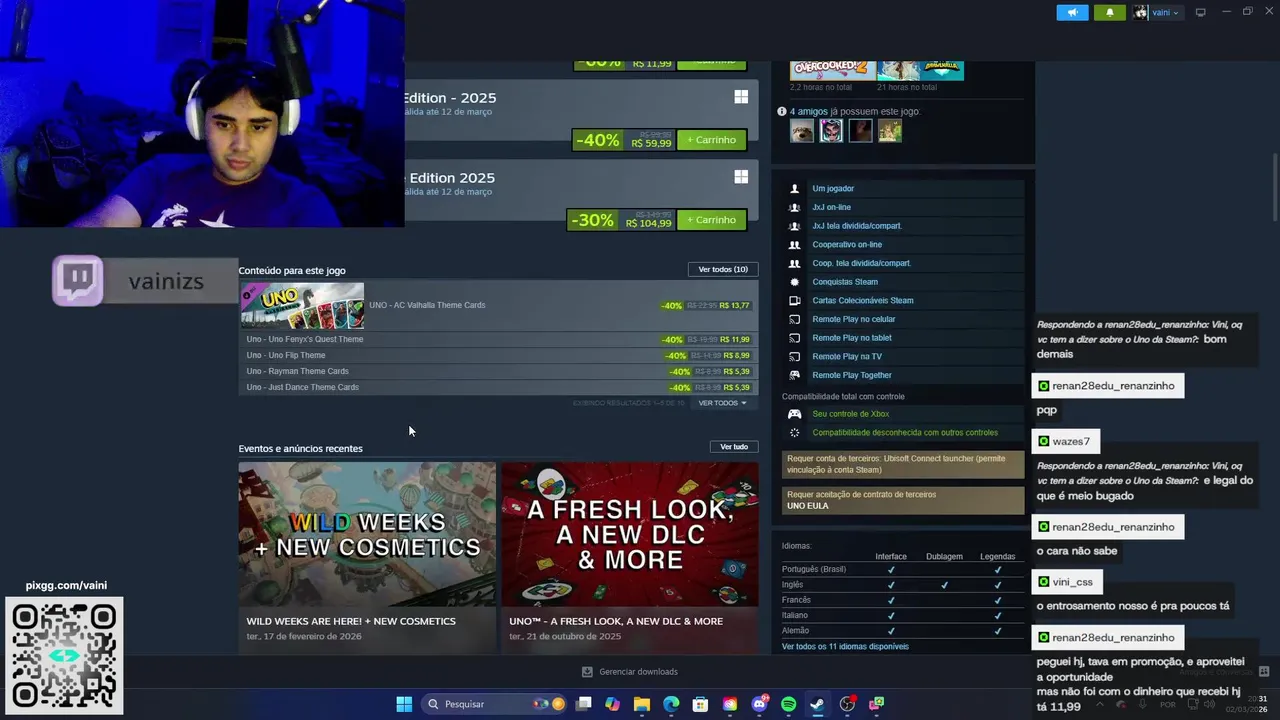
Task: Open the fourth friend avatar under 4 amigos
Action: (x=890, y=131)
